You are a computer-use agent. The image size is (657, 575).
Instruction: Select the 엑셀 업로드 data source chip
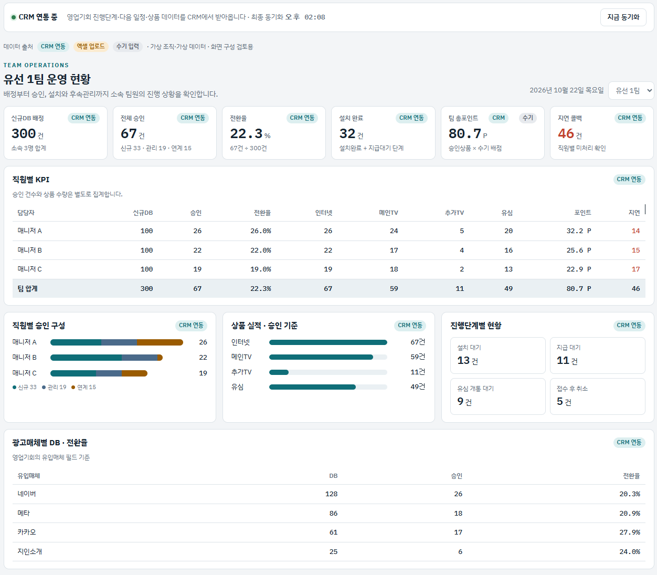(x=91, y=47)
